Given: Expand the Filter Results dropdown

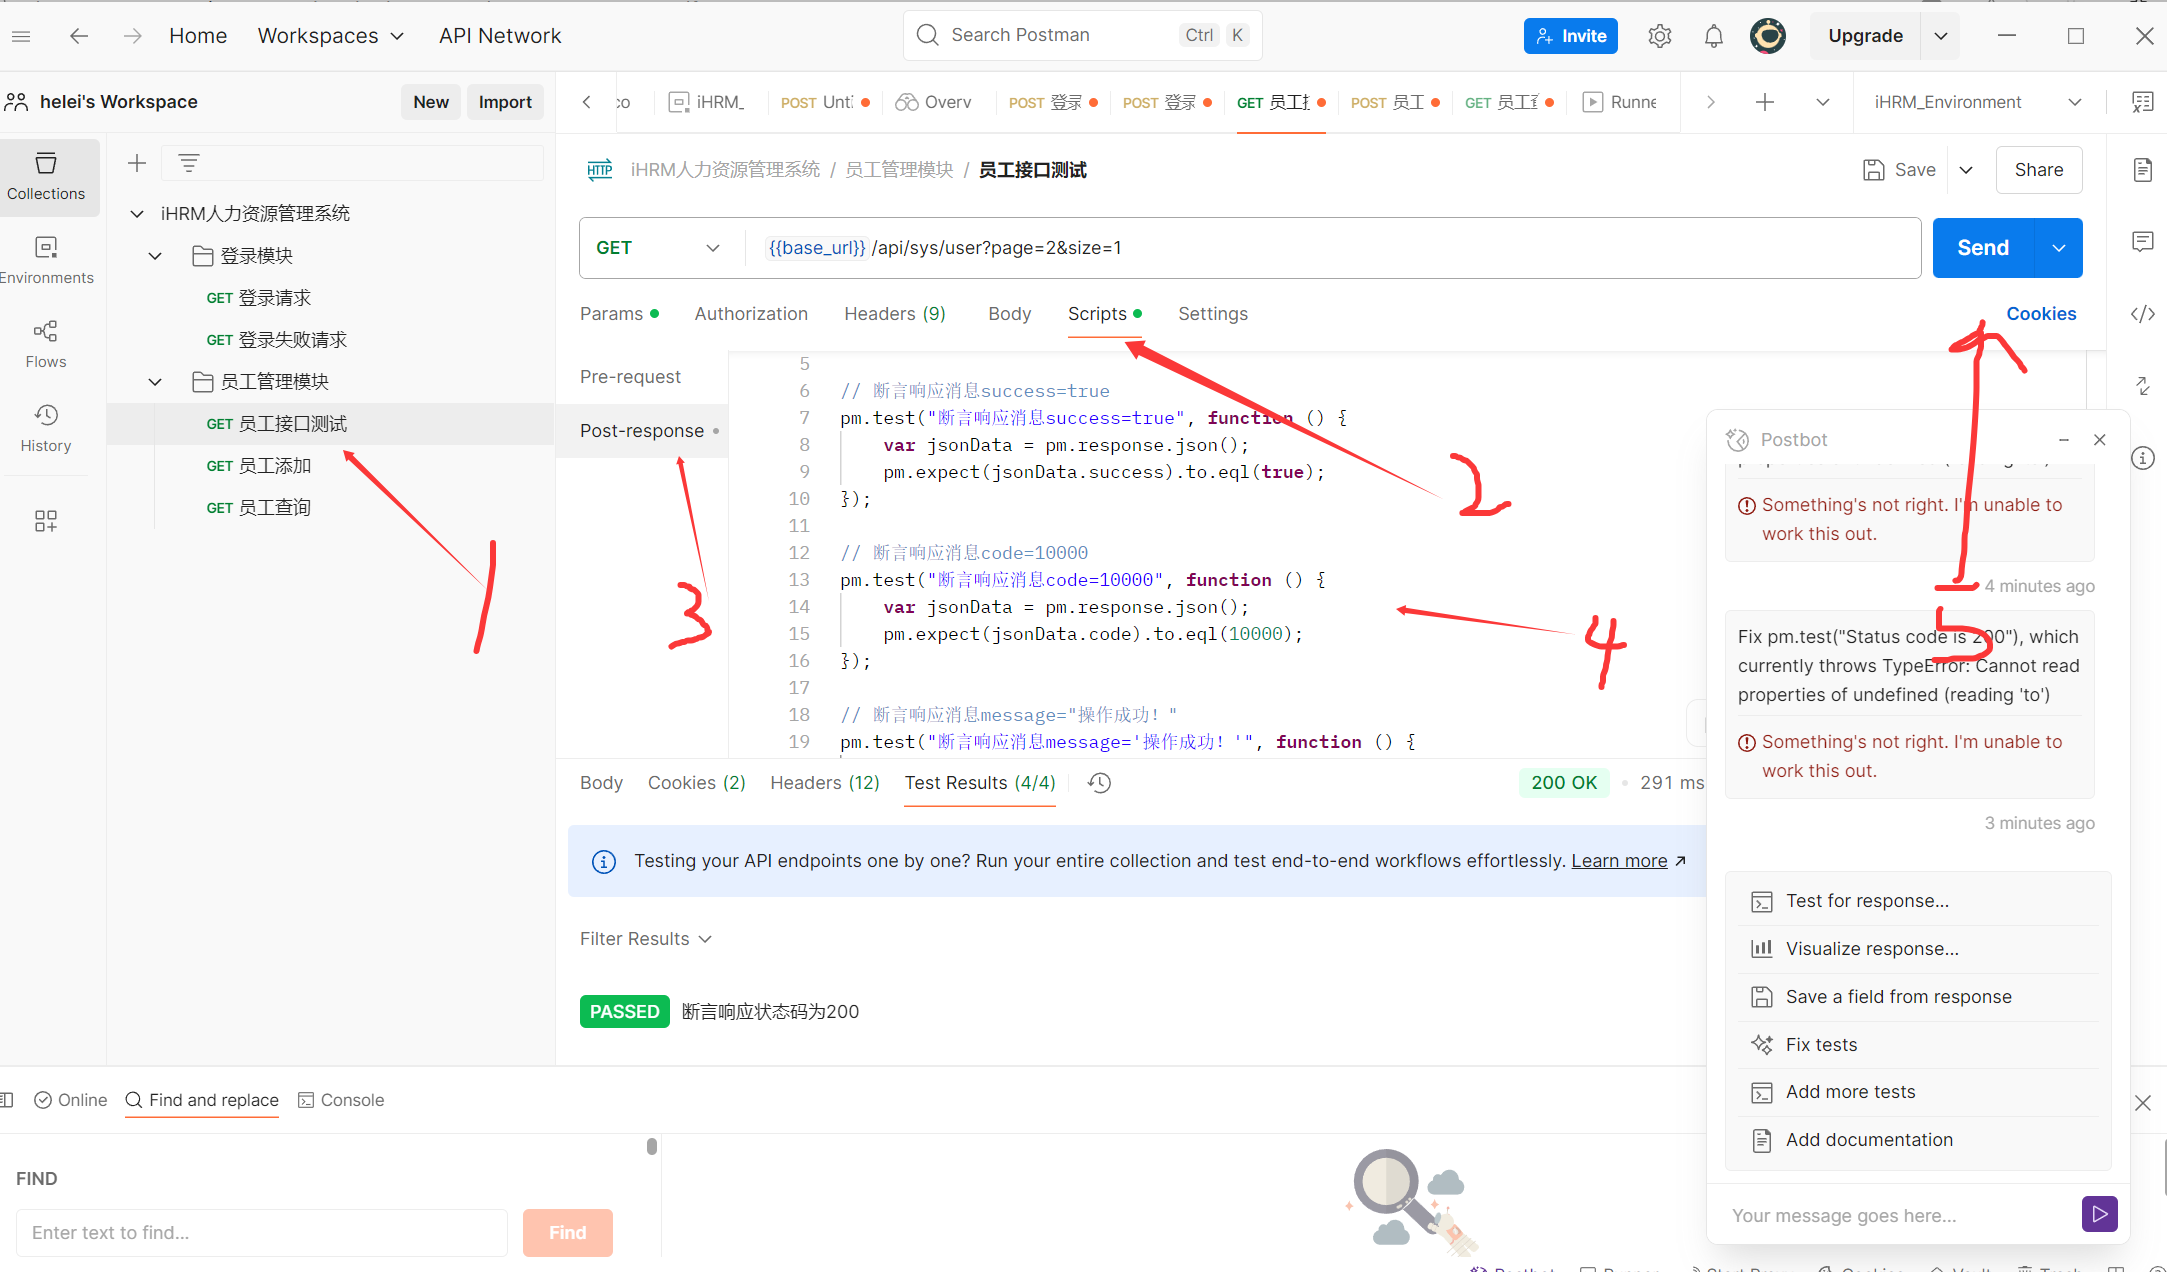Looking at the screenshot, I should coord(645,939).
